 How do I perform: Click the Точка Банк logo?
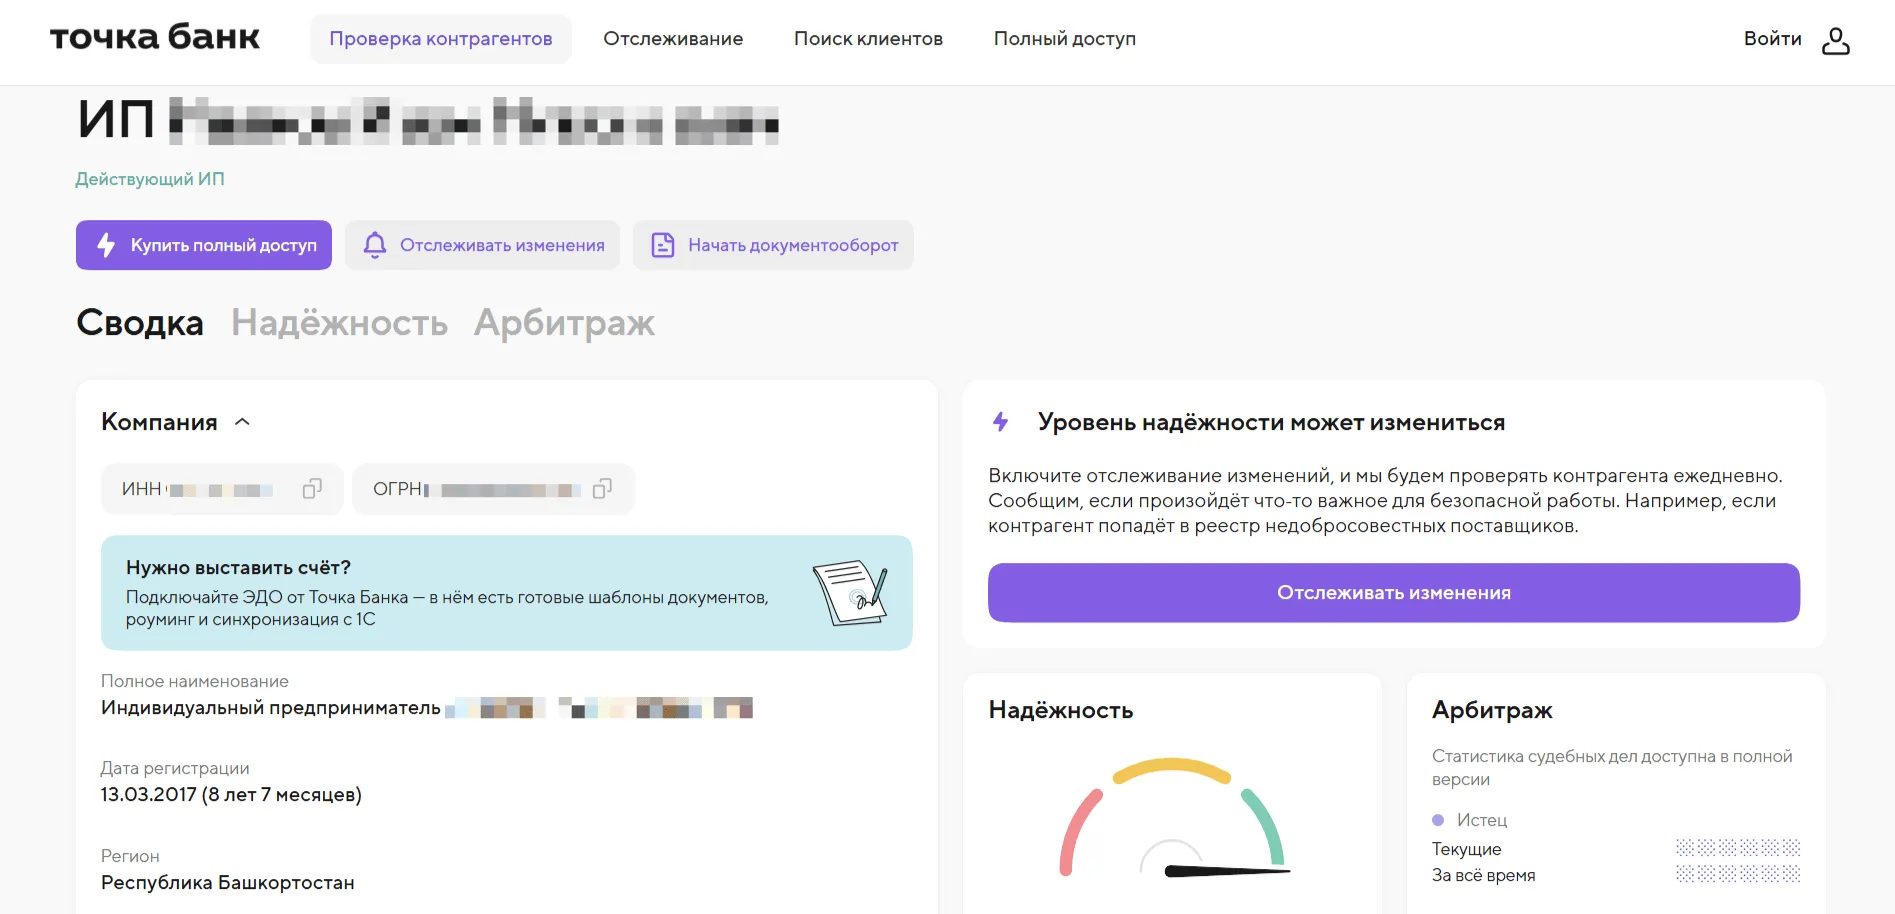[x=155, y=38]
